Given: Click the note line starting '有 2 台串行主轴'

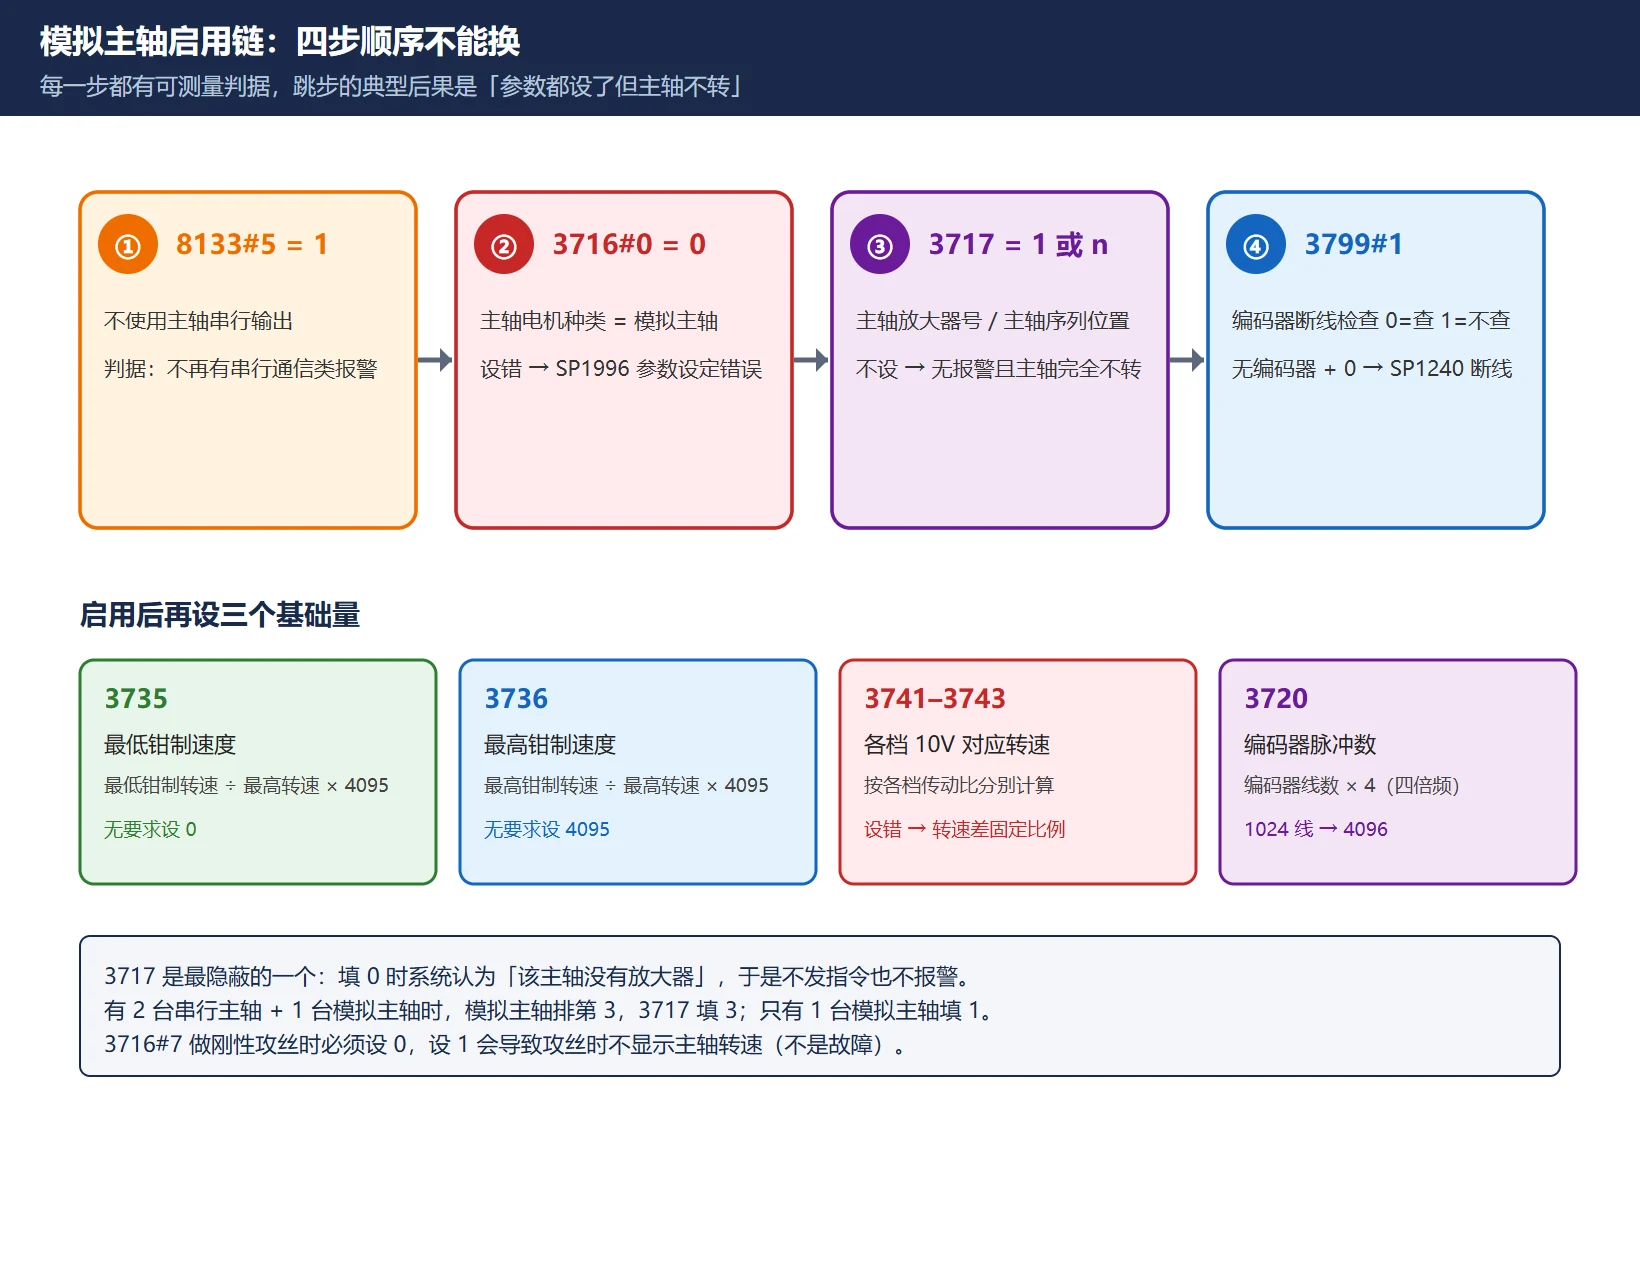Looking at the screenshot, I should (x=549, y=1011).
